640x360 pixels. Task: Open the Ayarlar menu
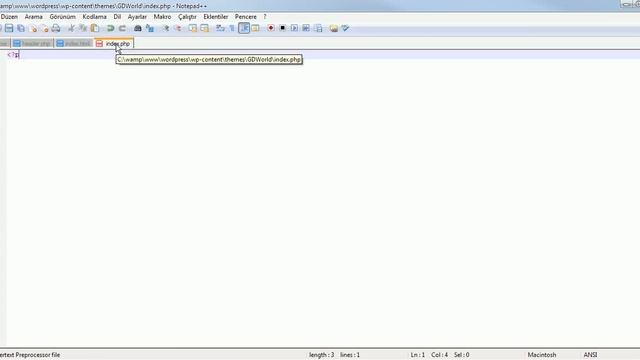137,17
